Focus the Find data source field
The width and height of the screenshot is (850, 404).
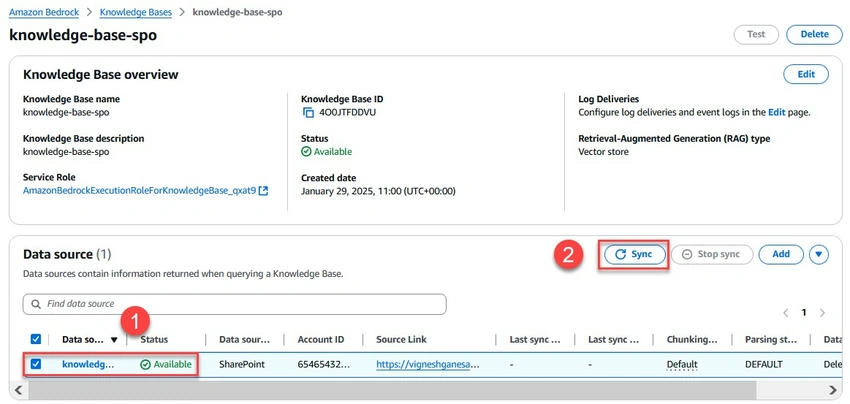[x=234, y=304]
